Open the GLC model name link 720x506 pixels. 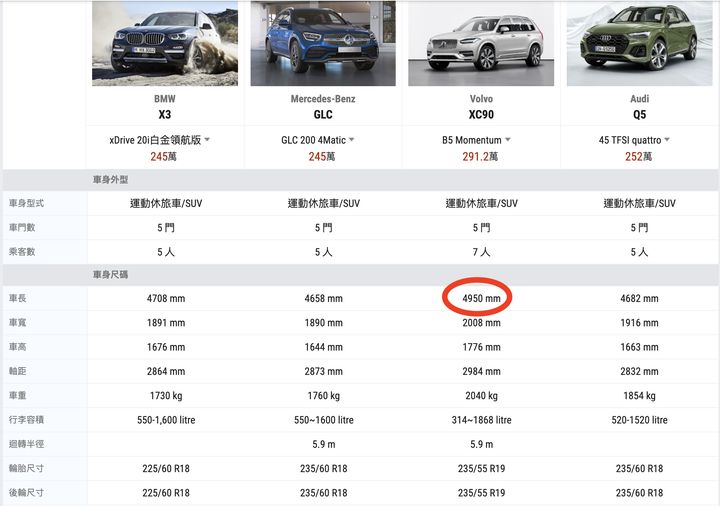pyautogui.click(x=323, y=114)
